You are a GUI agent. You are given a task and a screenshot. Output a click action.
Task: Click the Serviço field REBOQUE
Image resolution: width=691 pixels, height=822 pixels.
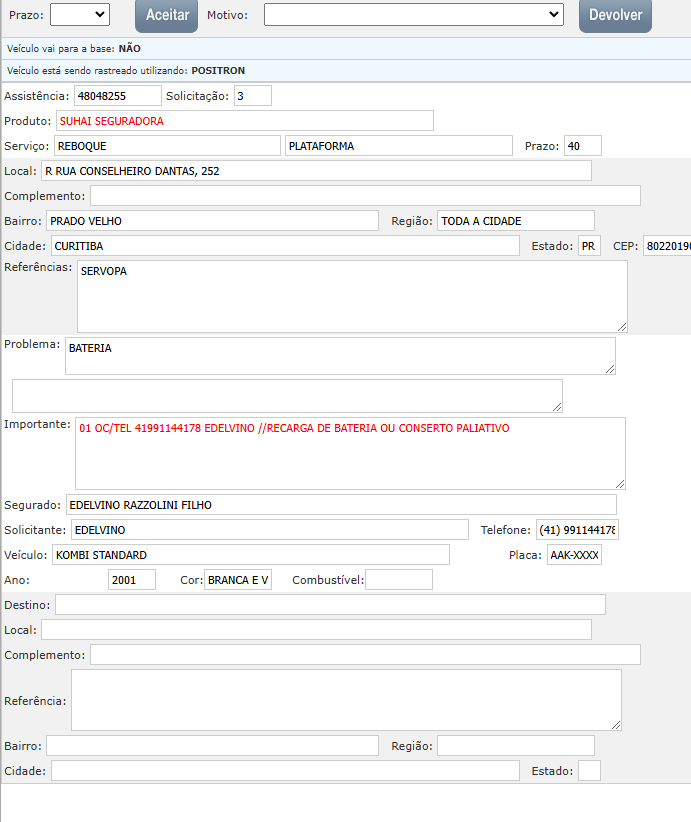[x=167, y=146]
